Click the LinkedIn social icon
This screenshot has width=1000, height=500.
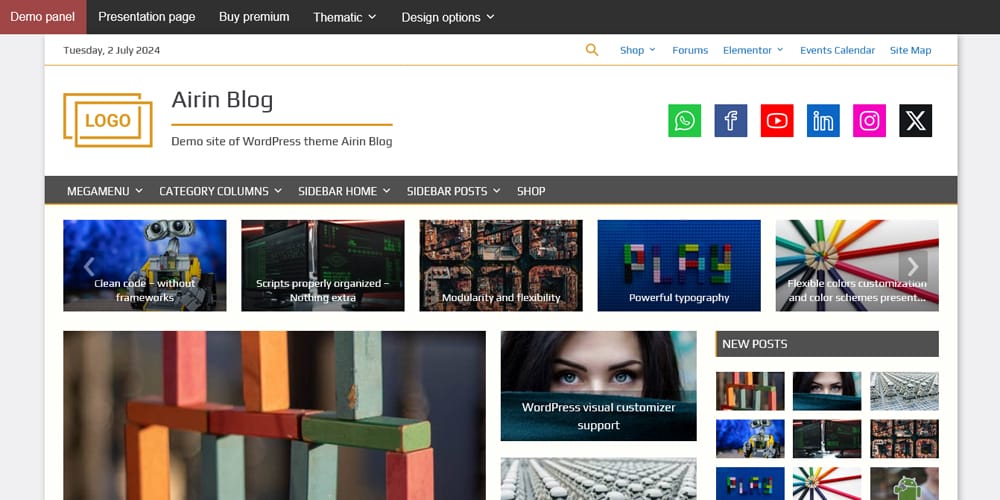823,121
